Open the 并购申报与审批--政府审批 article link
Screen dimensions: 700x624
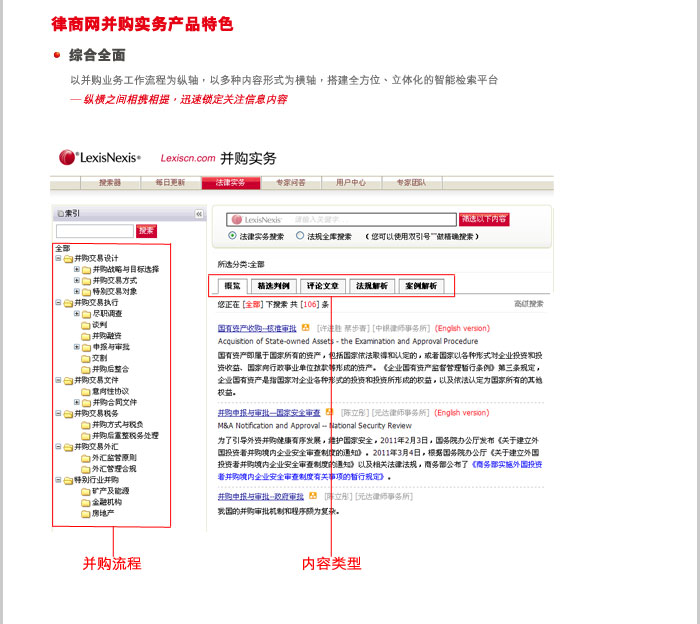click(261, 497)
